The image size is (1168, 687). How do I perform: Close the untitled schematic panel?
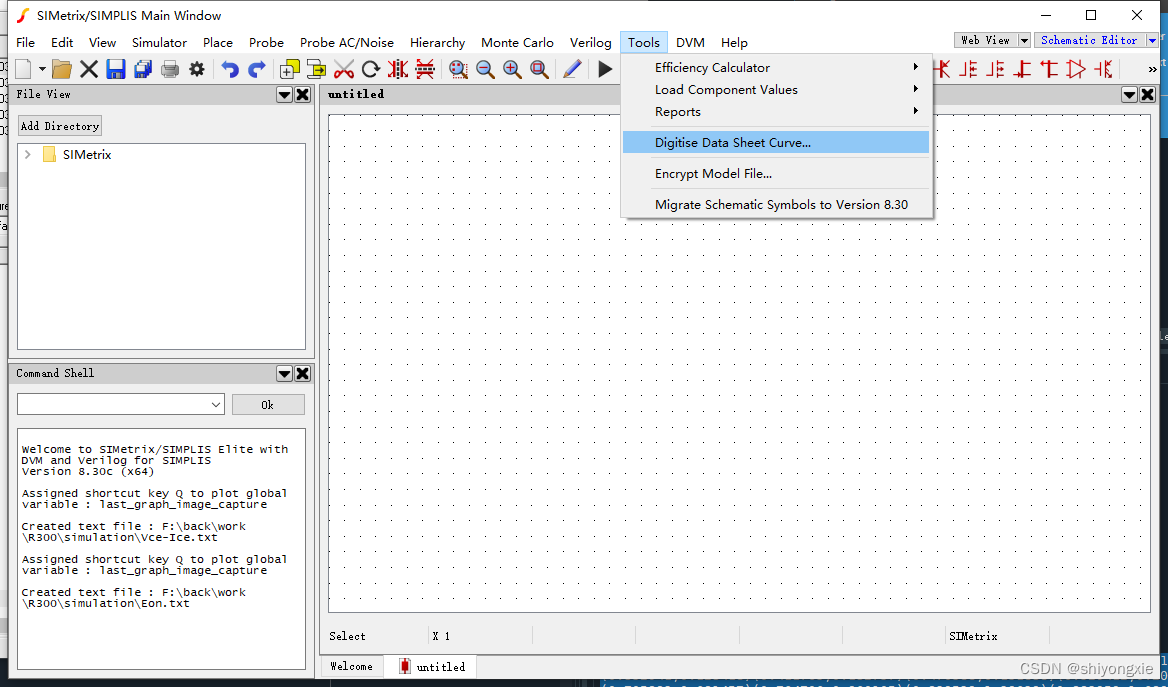tap(1148, 95)
